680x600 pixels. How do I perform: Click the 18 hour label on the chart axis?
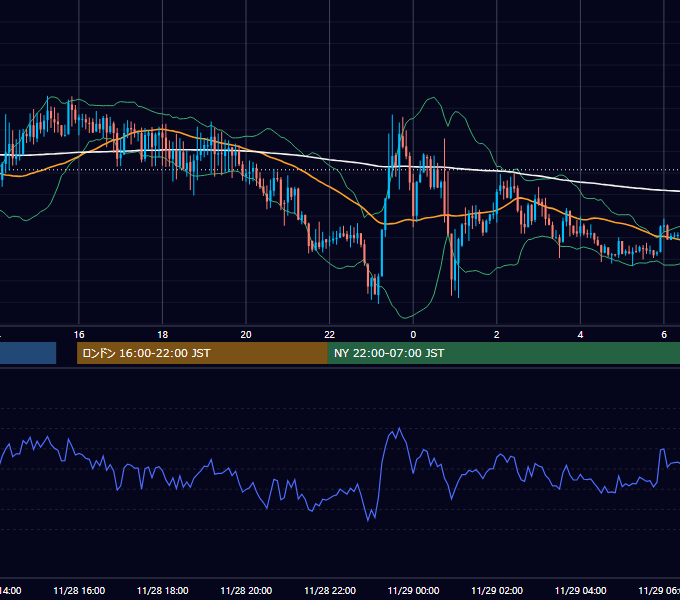pyautogui.click(x=162, y=335)
